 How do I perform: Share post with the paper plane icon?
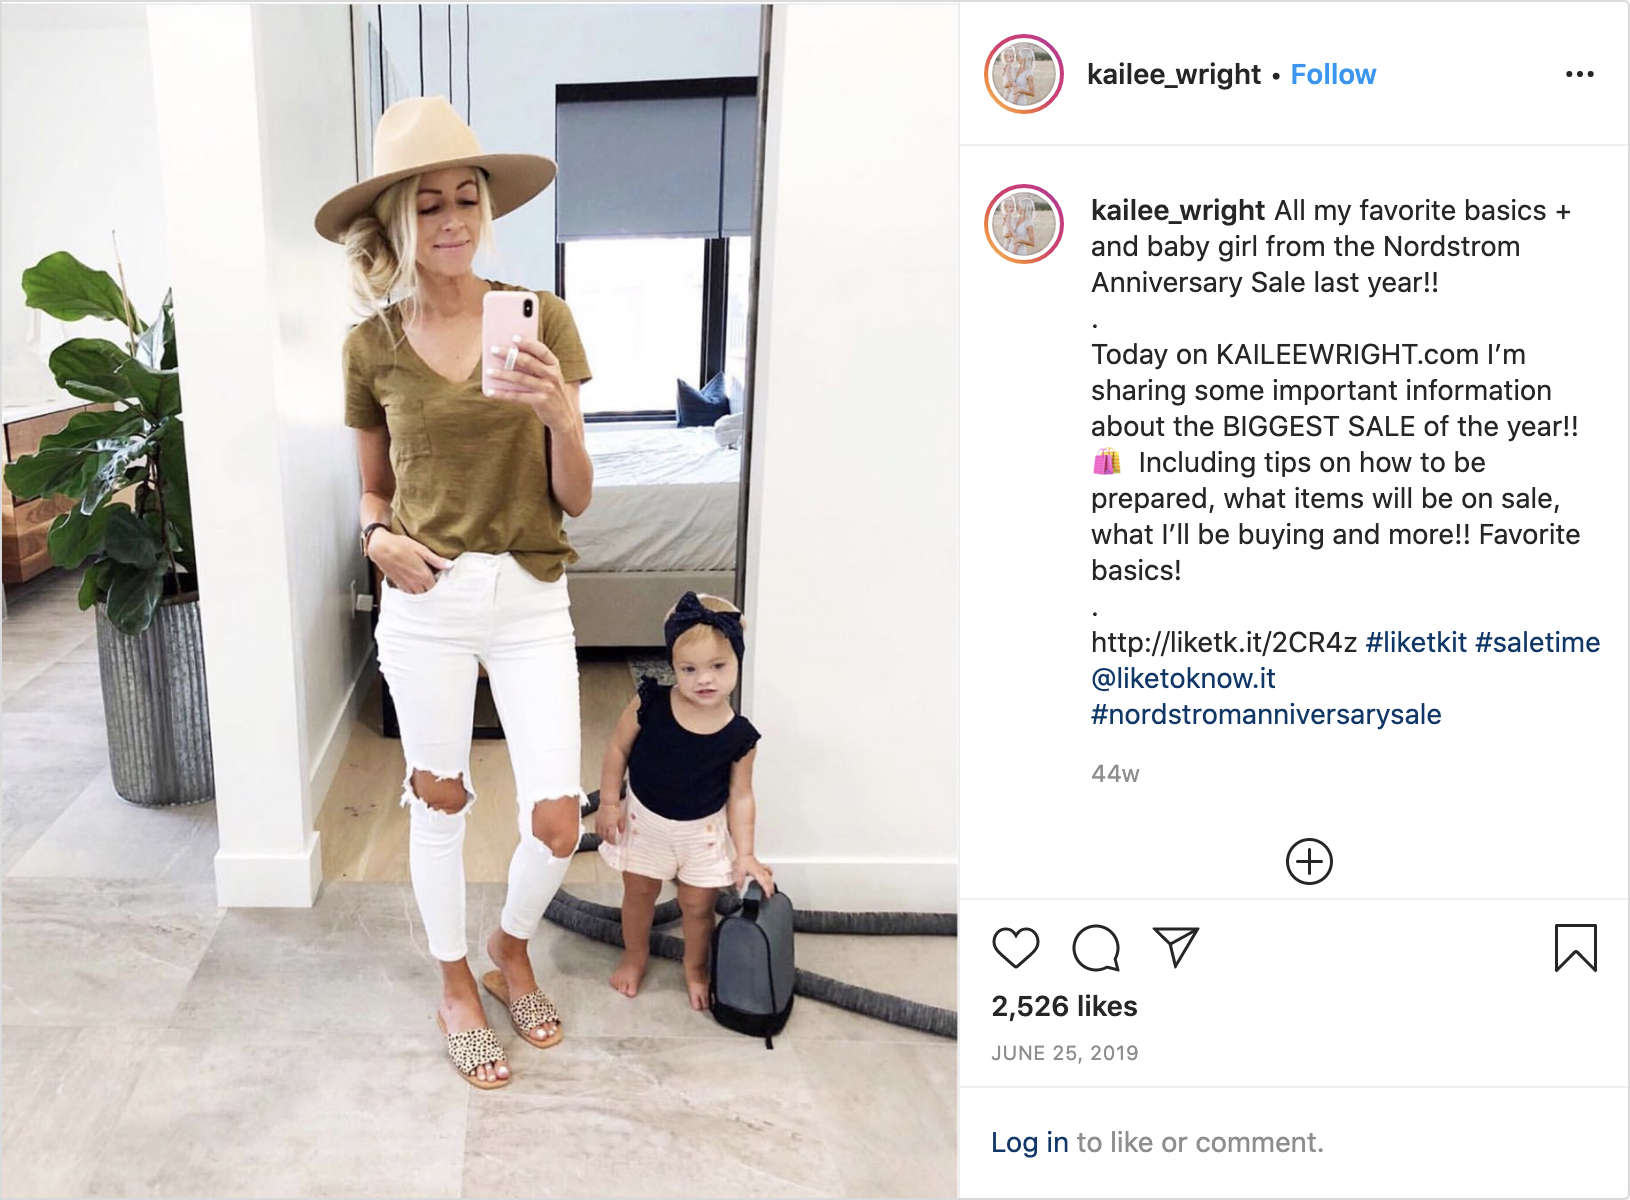point(1175,946)
